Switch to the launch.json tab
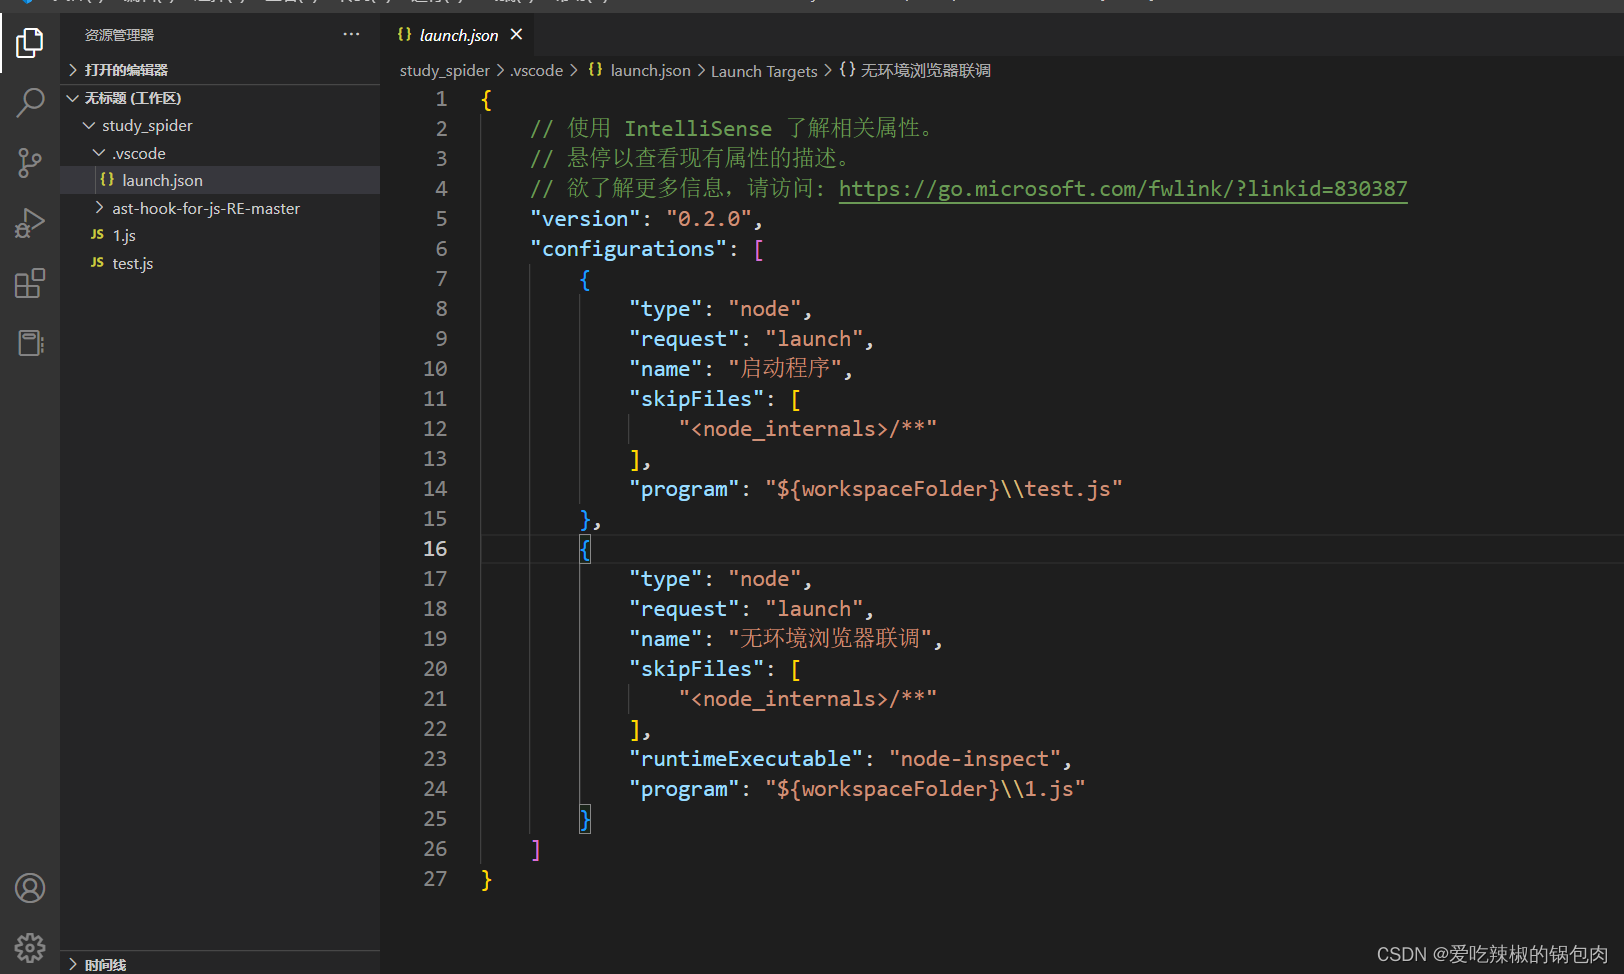Image resolution: width=1624 pixels, height=974 pixels. point(458,35)
